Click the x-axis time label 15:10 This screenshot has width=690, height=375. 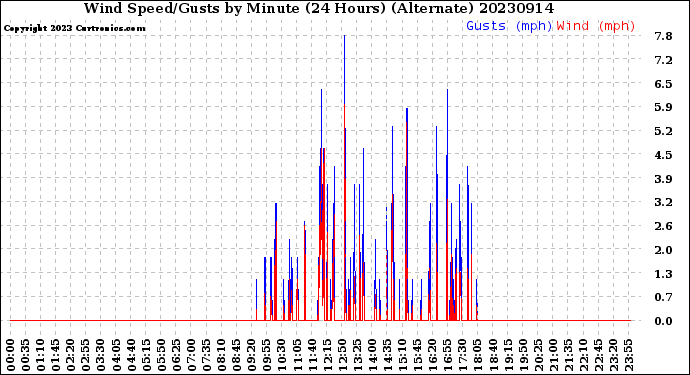[x=402, y=355]
